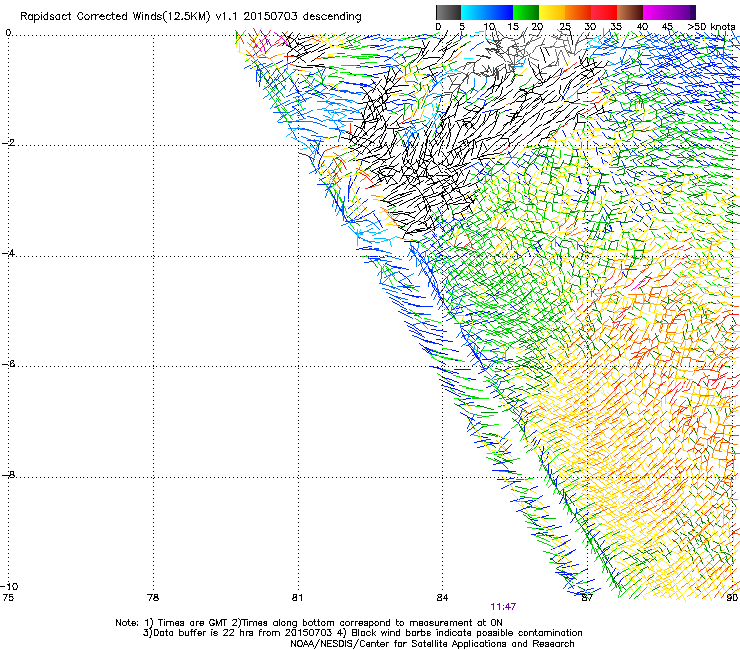Click the legend tick label '45'
Image resolution: width=740 pixels, height=650 pixels.
pyautogui.click(x=667, y=27)
